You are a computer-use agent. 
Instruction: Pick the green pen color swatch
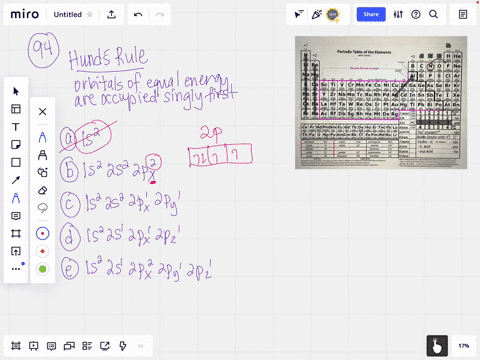coord(42,269)
